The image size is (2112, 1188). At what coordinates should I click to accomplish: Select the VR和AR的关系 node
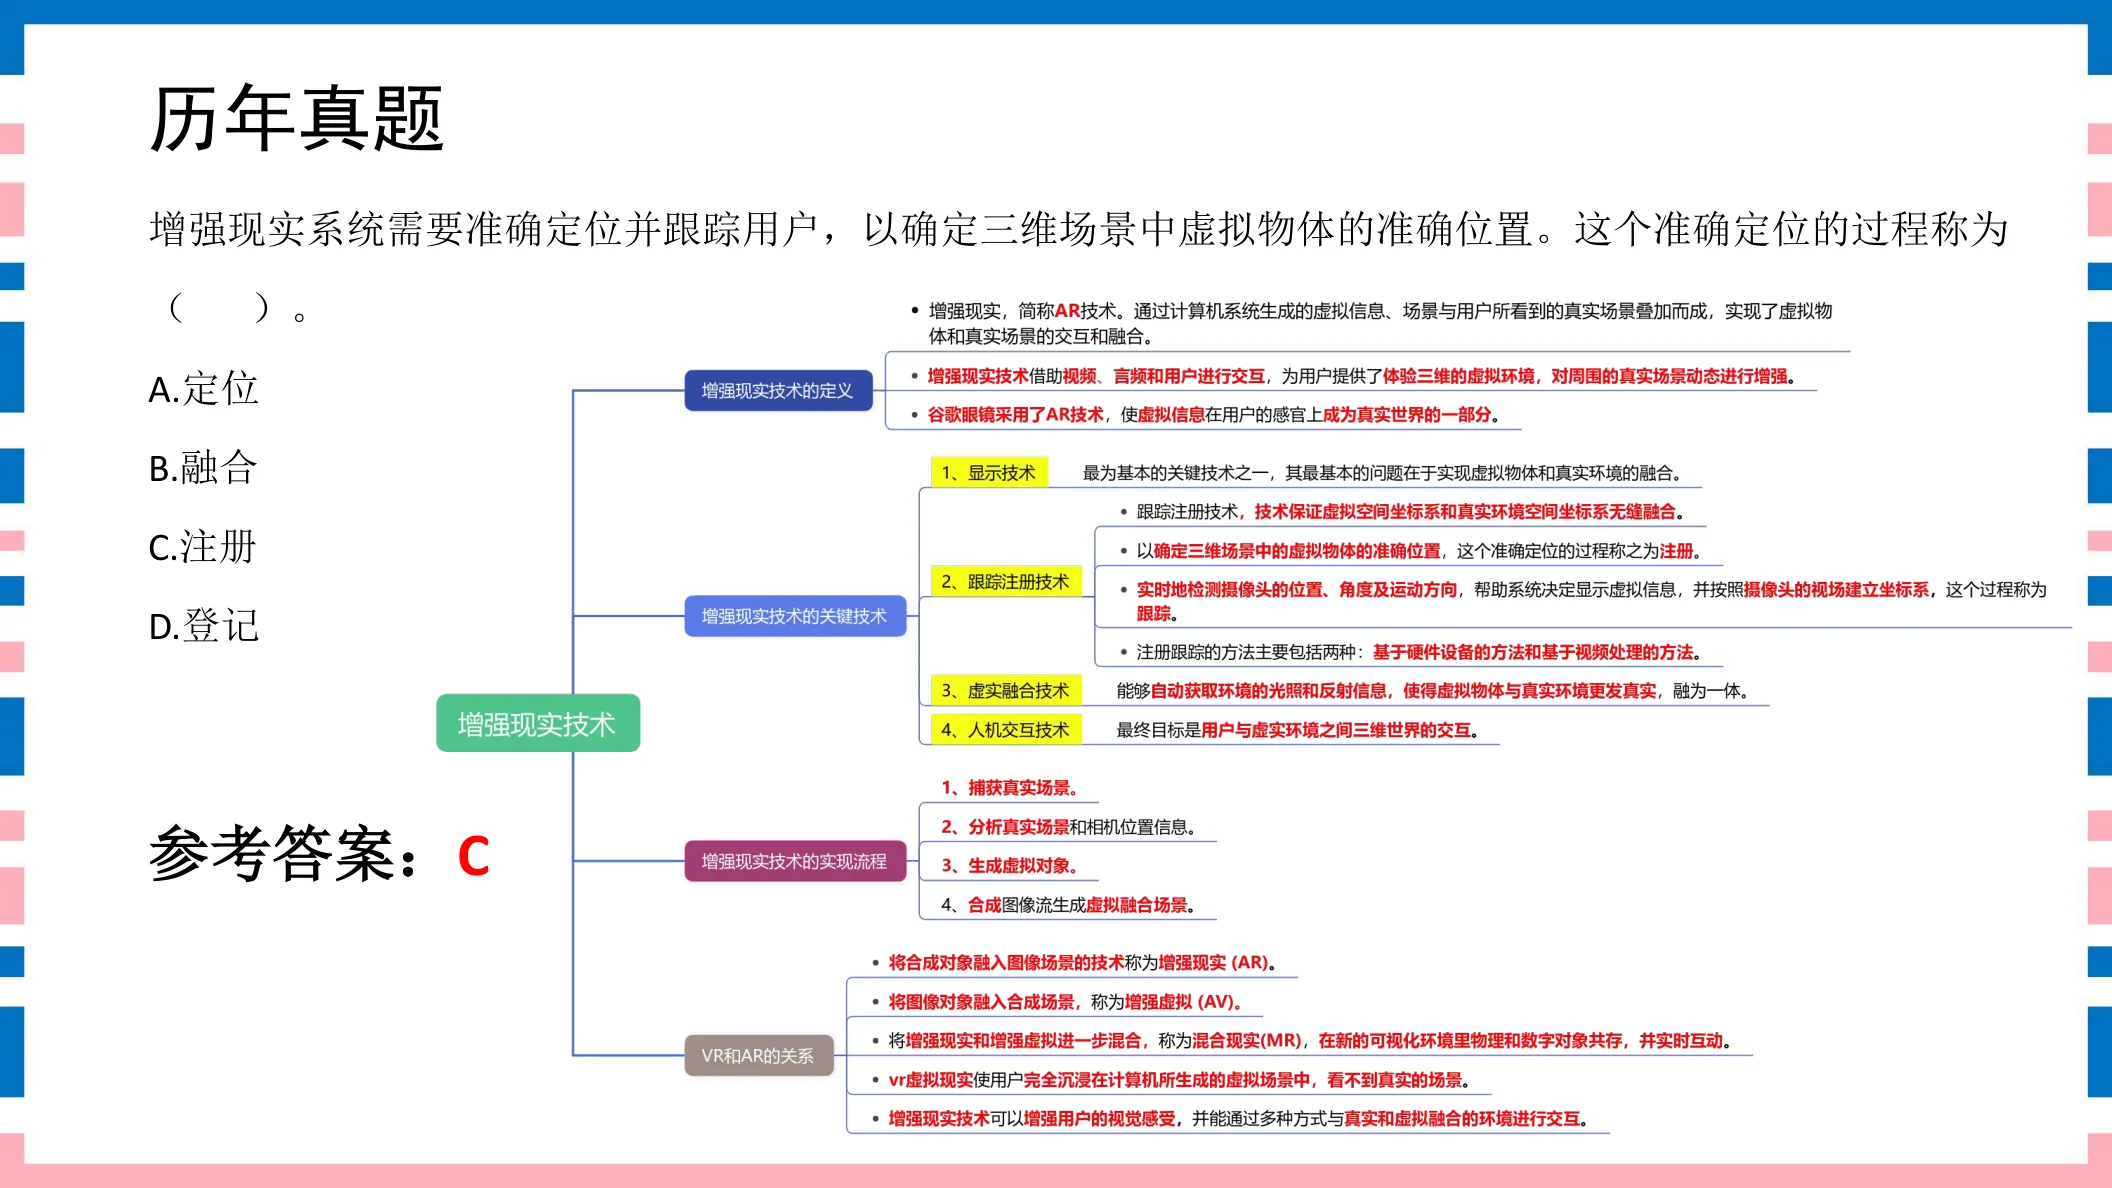click(x=759, y=1055)
